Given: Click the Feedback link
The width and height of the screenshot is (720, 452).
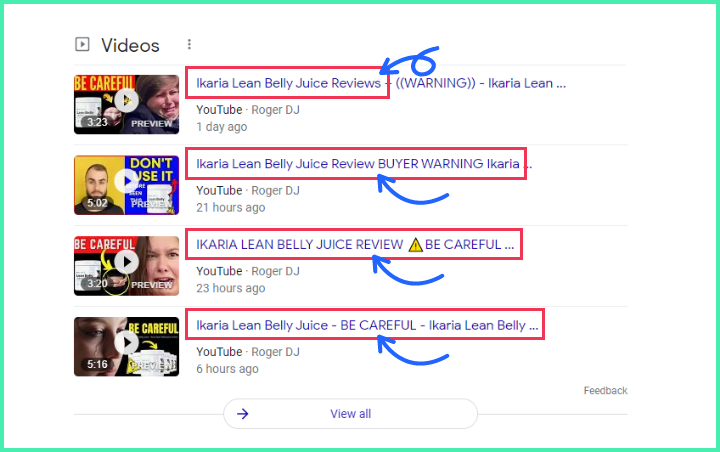Looking at the screenshot, I should coord(605,390).
